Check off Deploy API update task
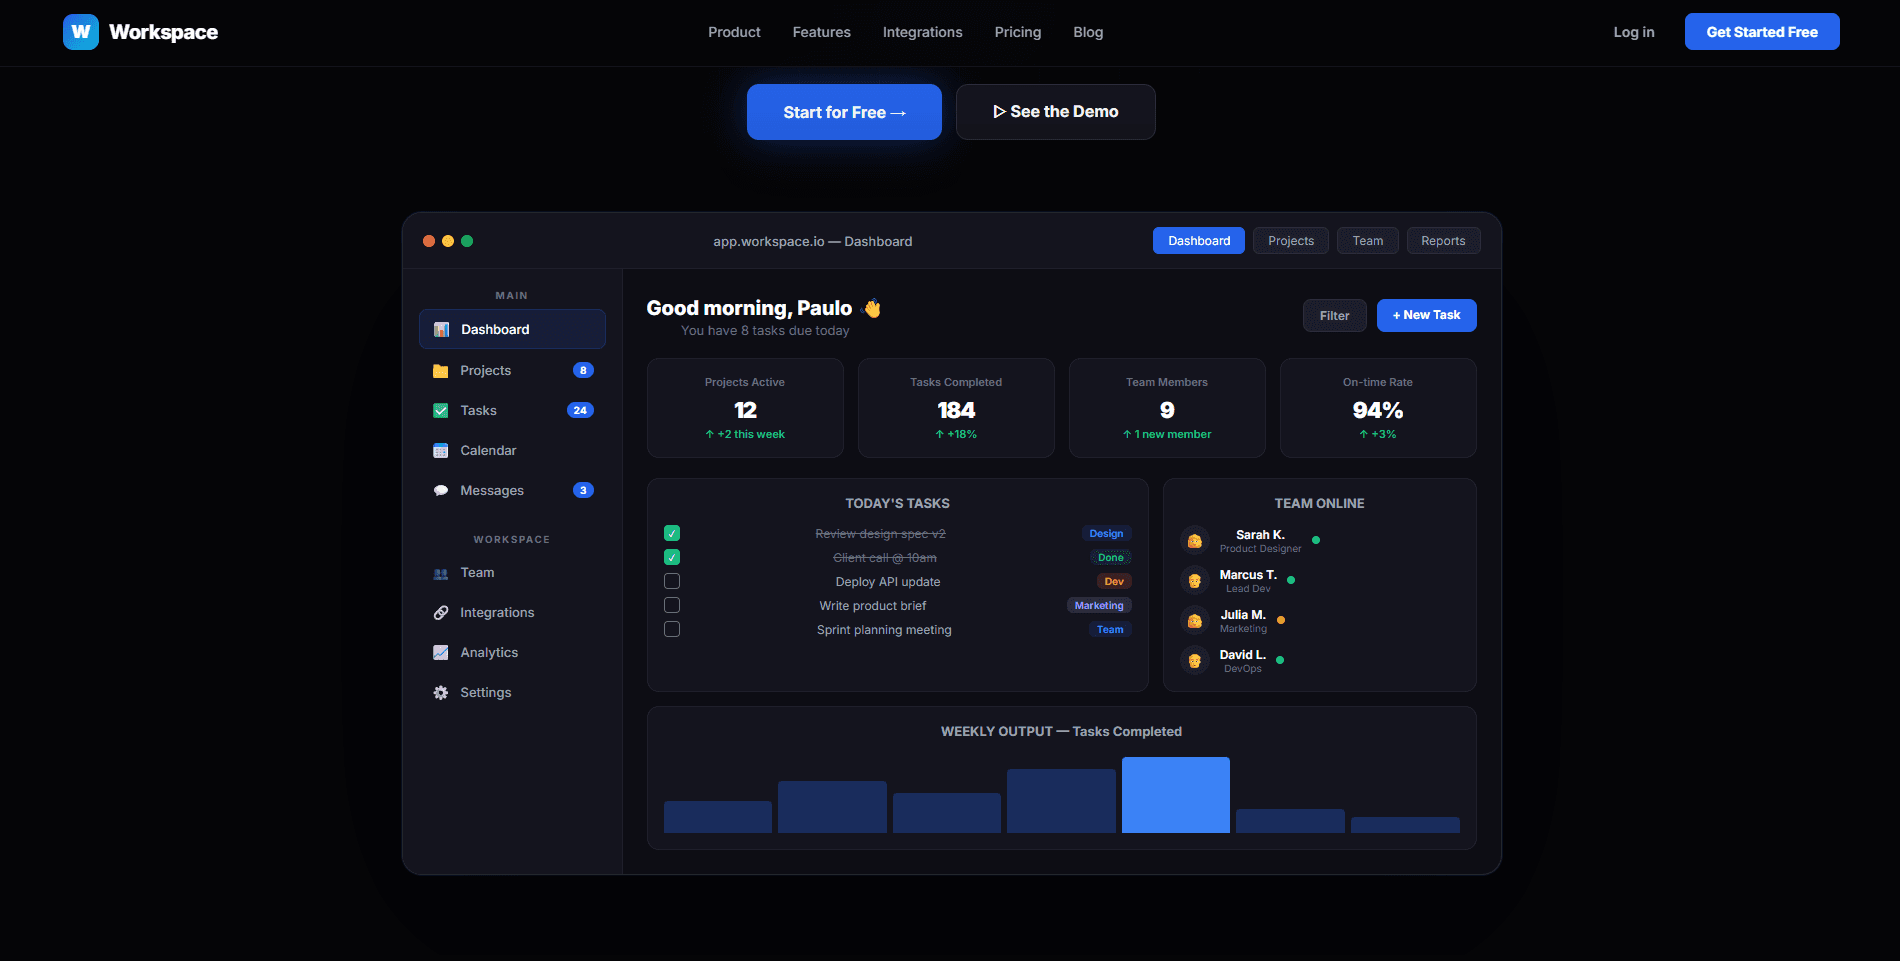The image size is (1900, 961). coord(672,581)
